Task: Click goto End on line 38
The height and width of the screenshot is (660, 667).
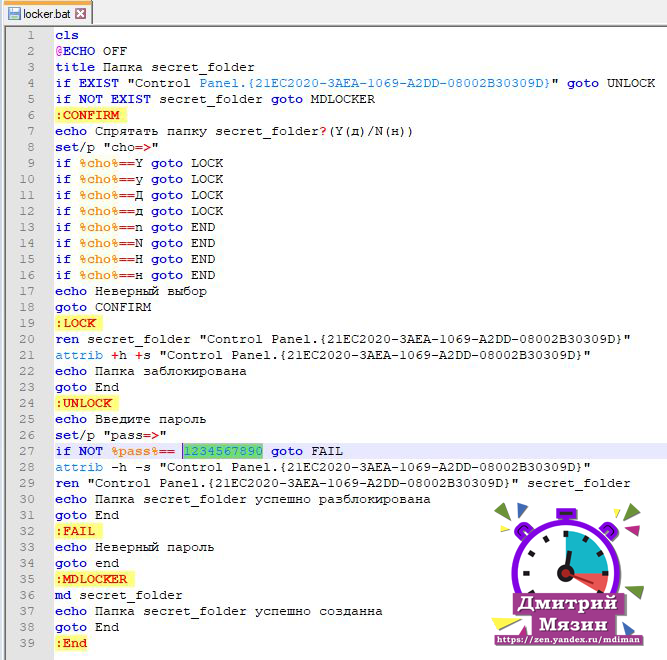Action: click(87, 627)
